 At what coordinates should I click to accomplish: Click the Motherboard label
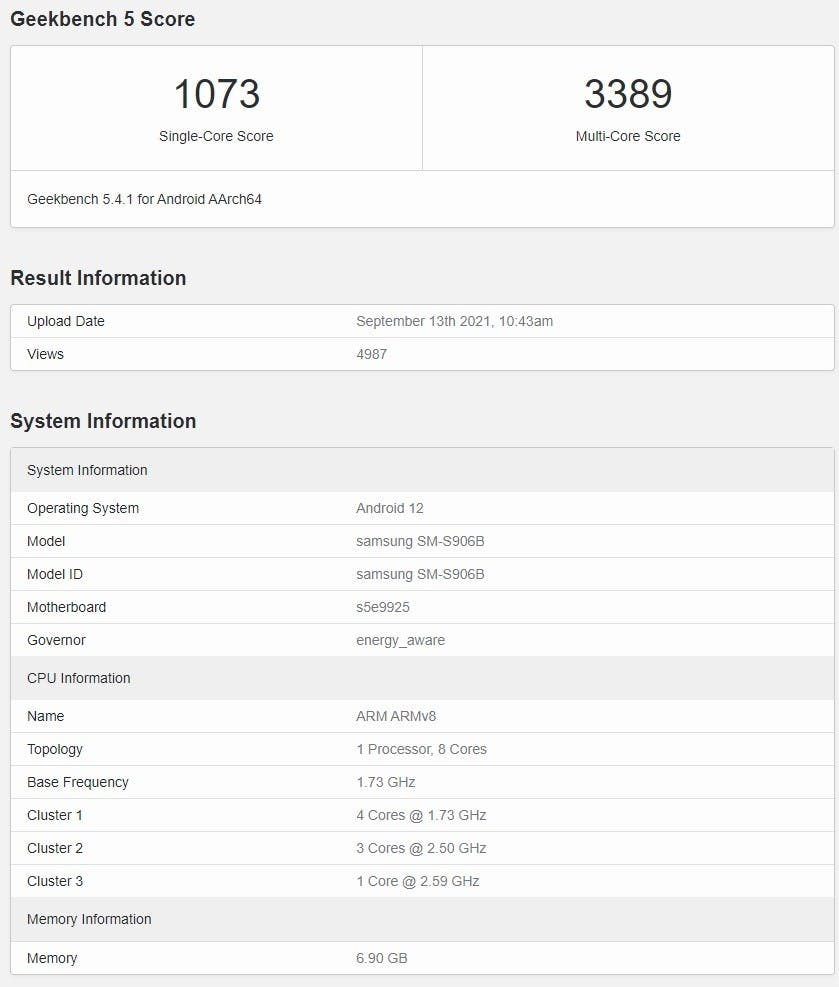pos(67,607)
